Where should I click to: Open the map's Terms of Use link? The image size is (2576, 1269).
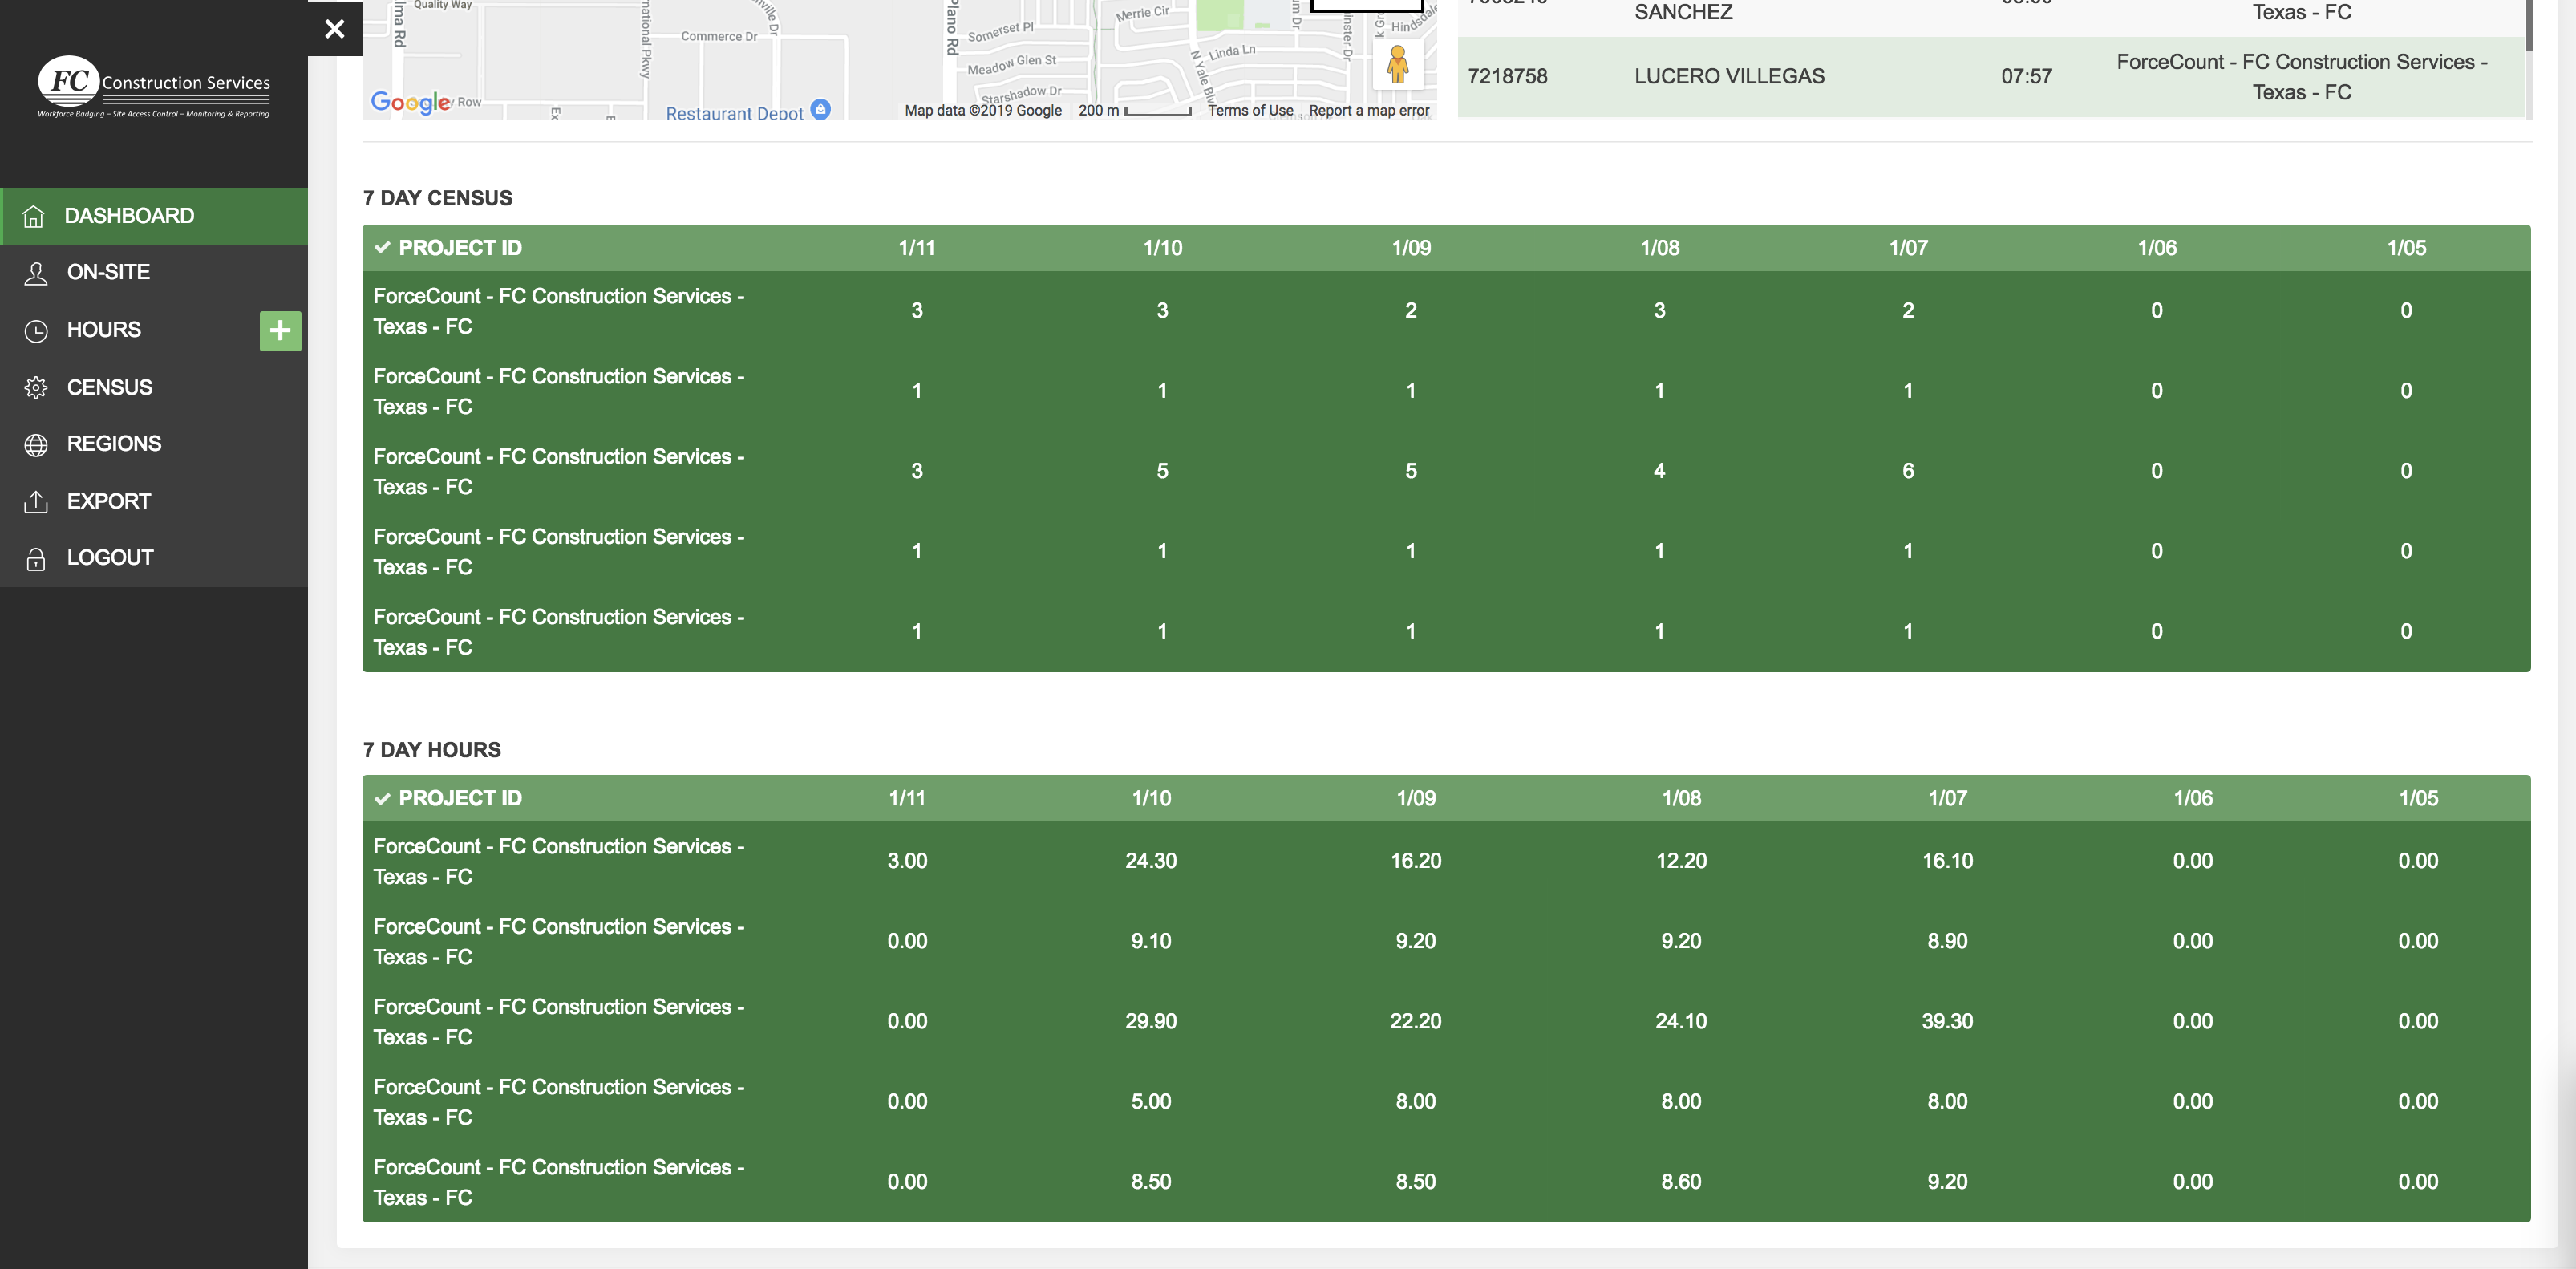click(1250, 111)
